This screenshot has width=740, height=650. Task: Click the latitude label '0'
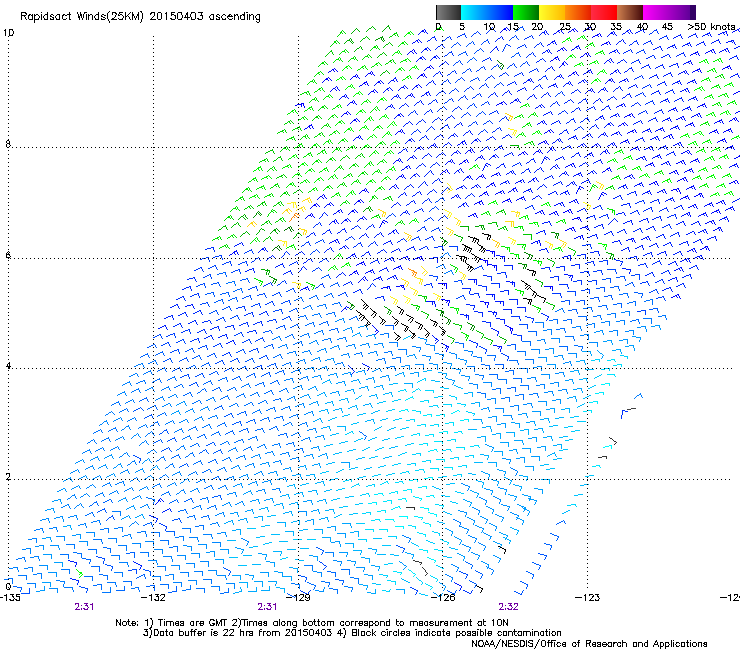(8, 587)
